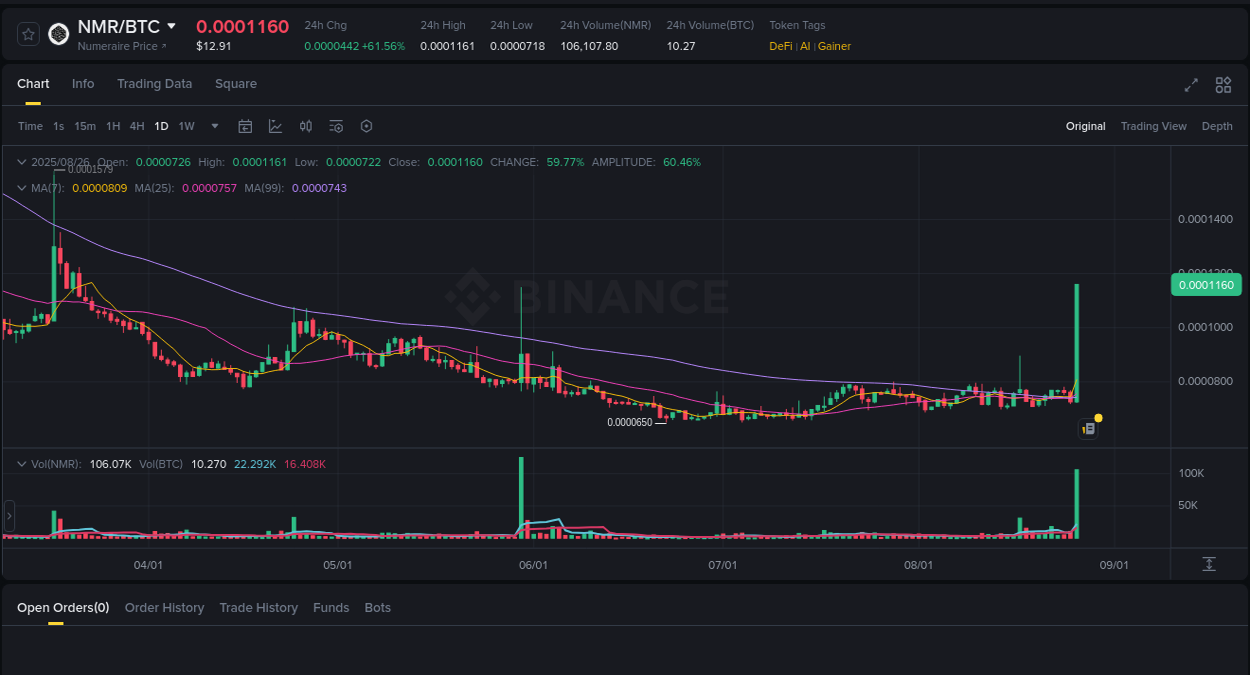Switch chart to Depth view
Viewport: 1250px width, 675px height.
click(x=1217, y=126)
